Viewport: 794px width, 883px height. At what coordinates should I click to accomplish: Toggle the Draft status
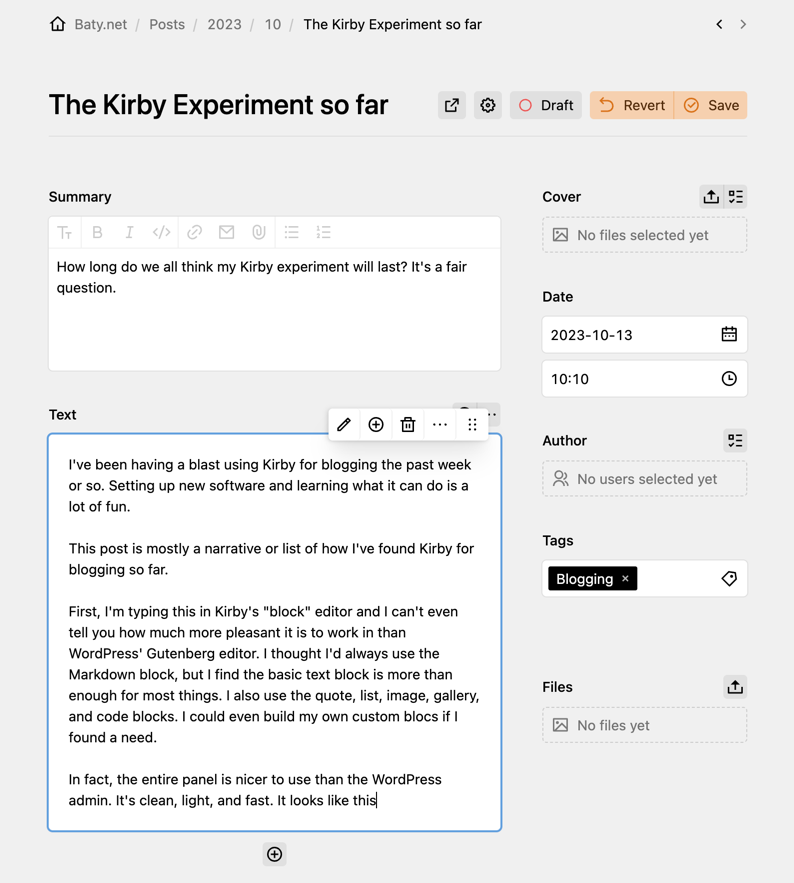click(x=546, y=105)
